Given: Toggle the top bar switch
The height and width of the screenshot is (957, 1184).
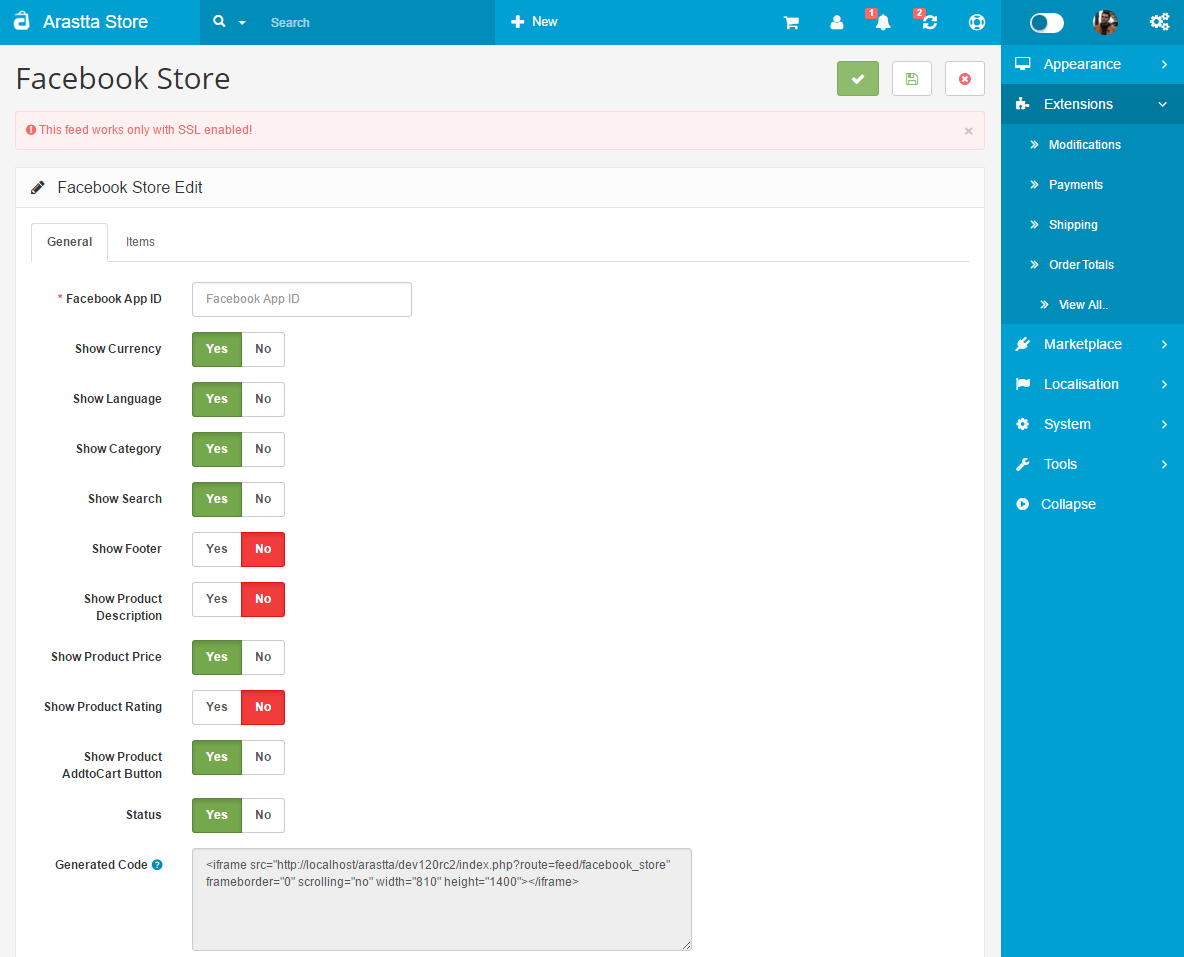Looking at the screenshot, I should [1047, 23].
